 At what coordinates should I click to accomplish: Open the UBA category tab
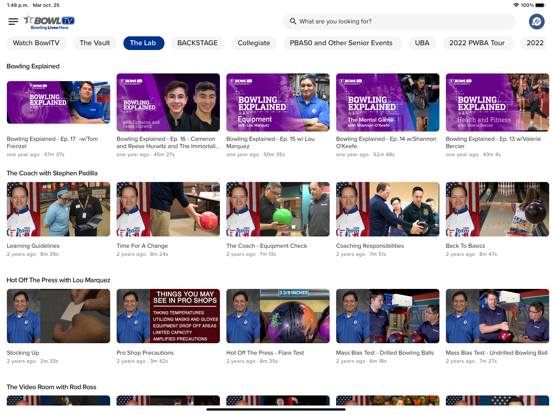click(x=422, y=43)
